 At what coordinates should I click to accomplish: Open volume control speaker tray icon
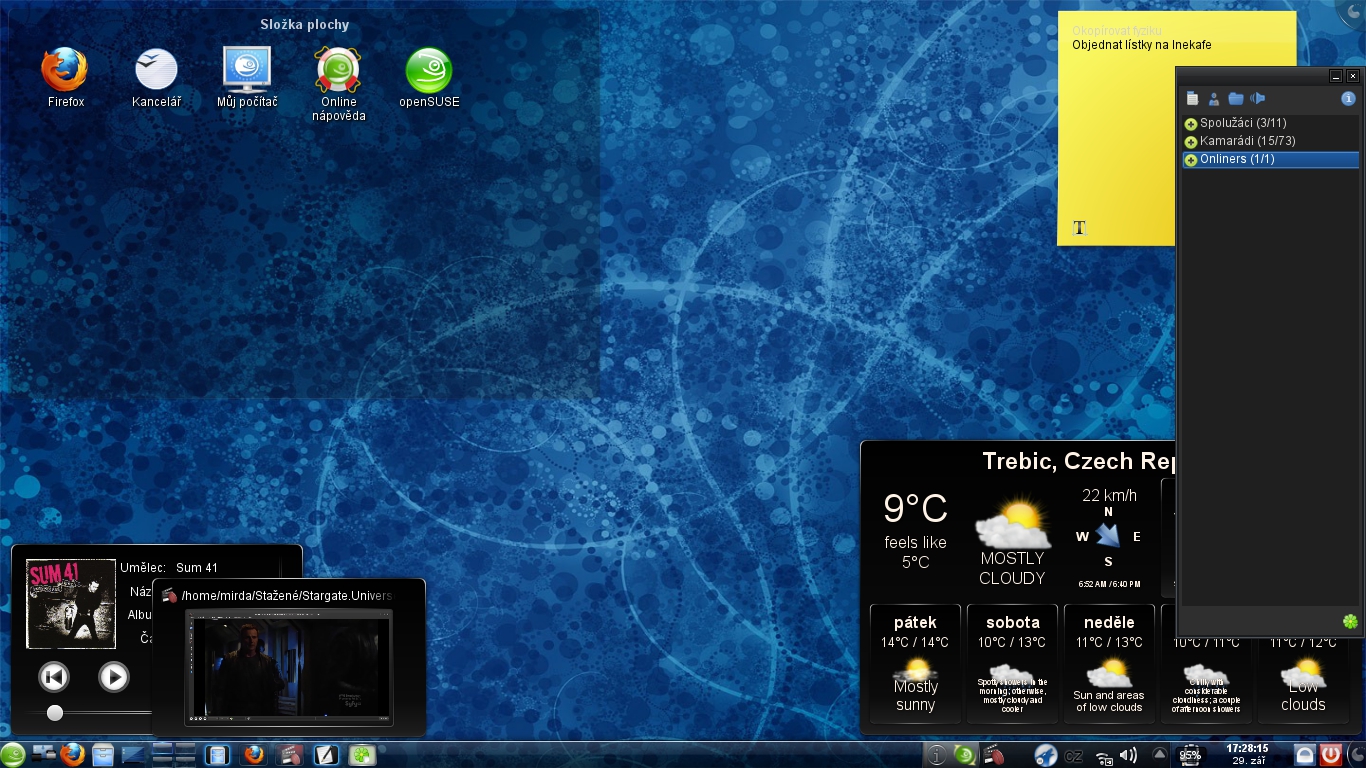(x=1129, y=756)
